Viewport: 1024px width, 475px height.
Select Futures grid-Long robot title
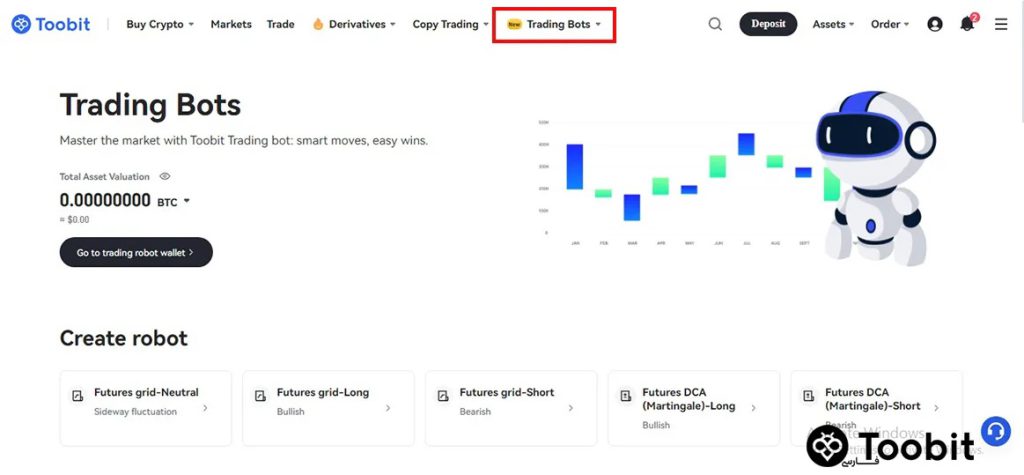[x=323, y=393]
